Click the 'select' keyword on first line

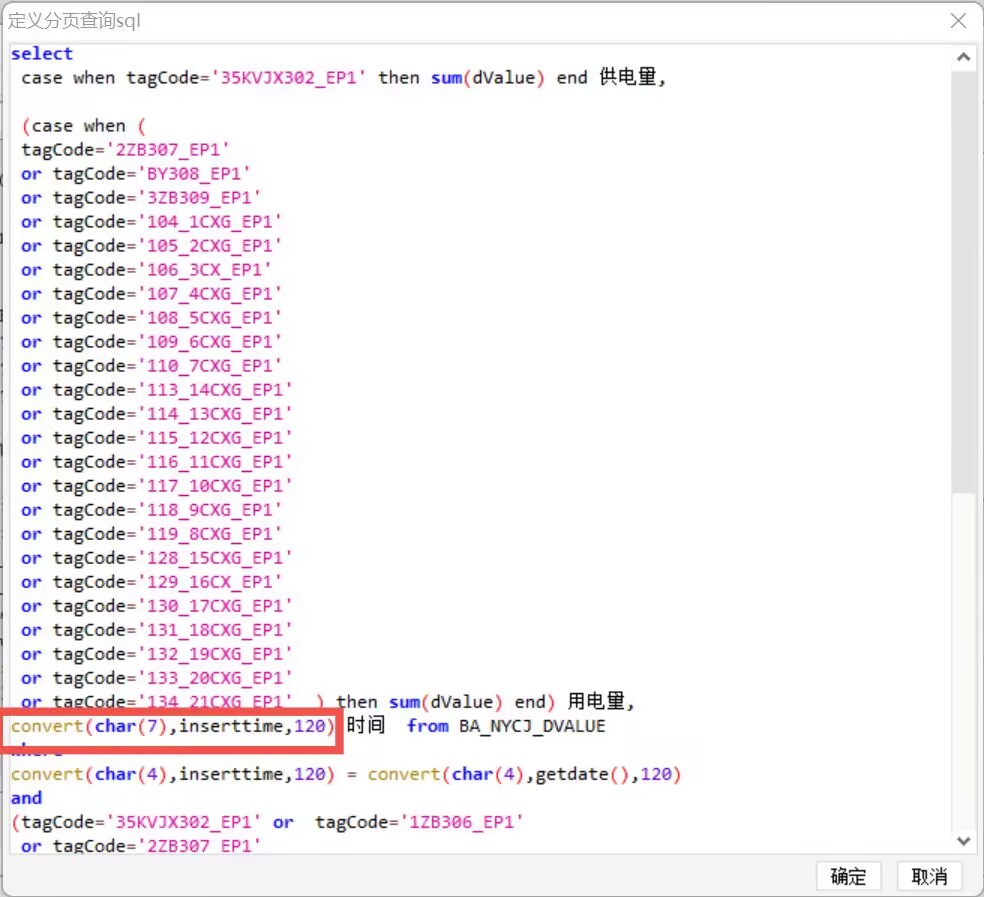click(x=42, y=54)
